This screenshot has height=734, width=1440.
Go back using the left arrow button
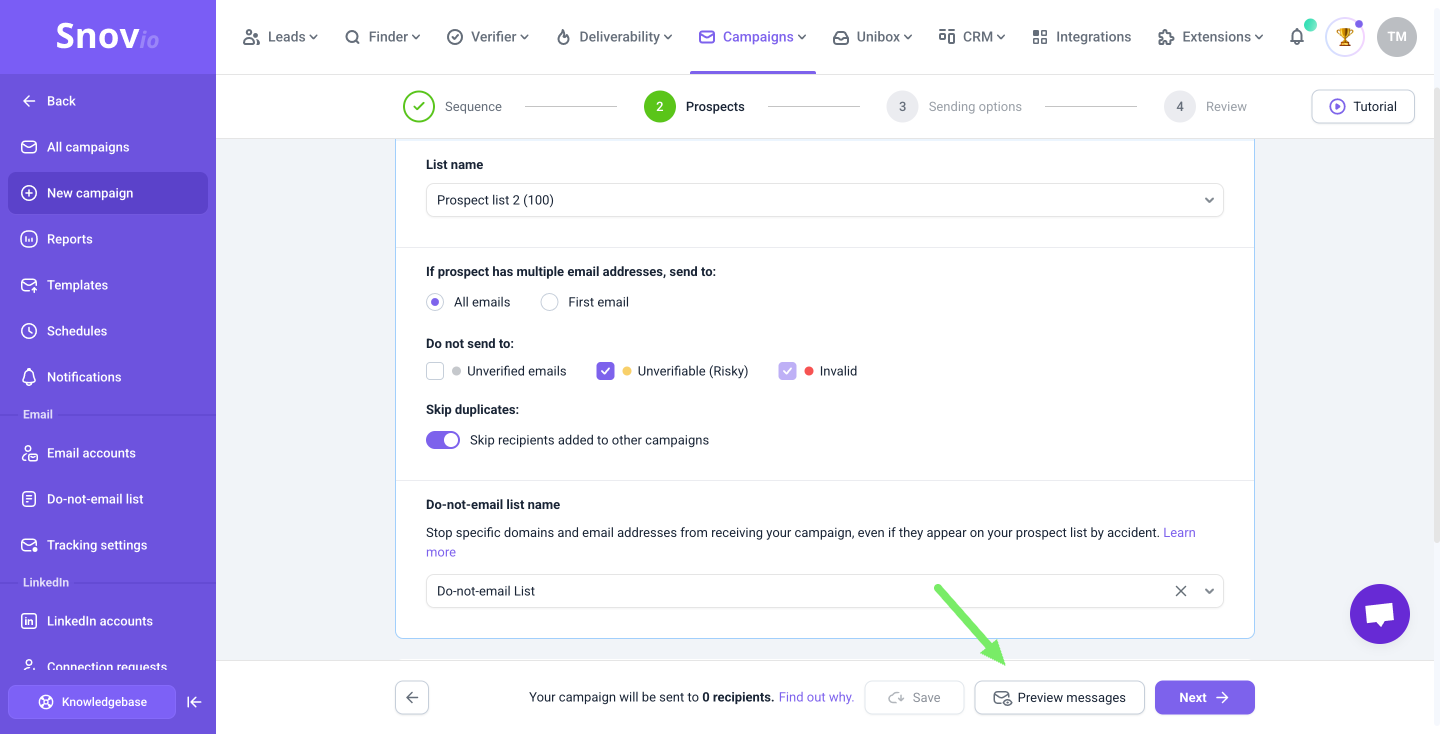pyautogui.click(x=412, y=698)
